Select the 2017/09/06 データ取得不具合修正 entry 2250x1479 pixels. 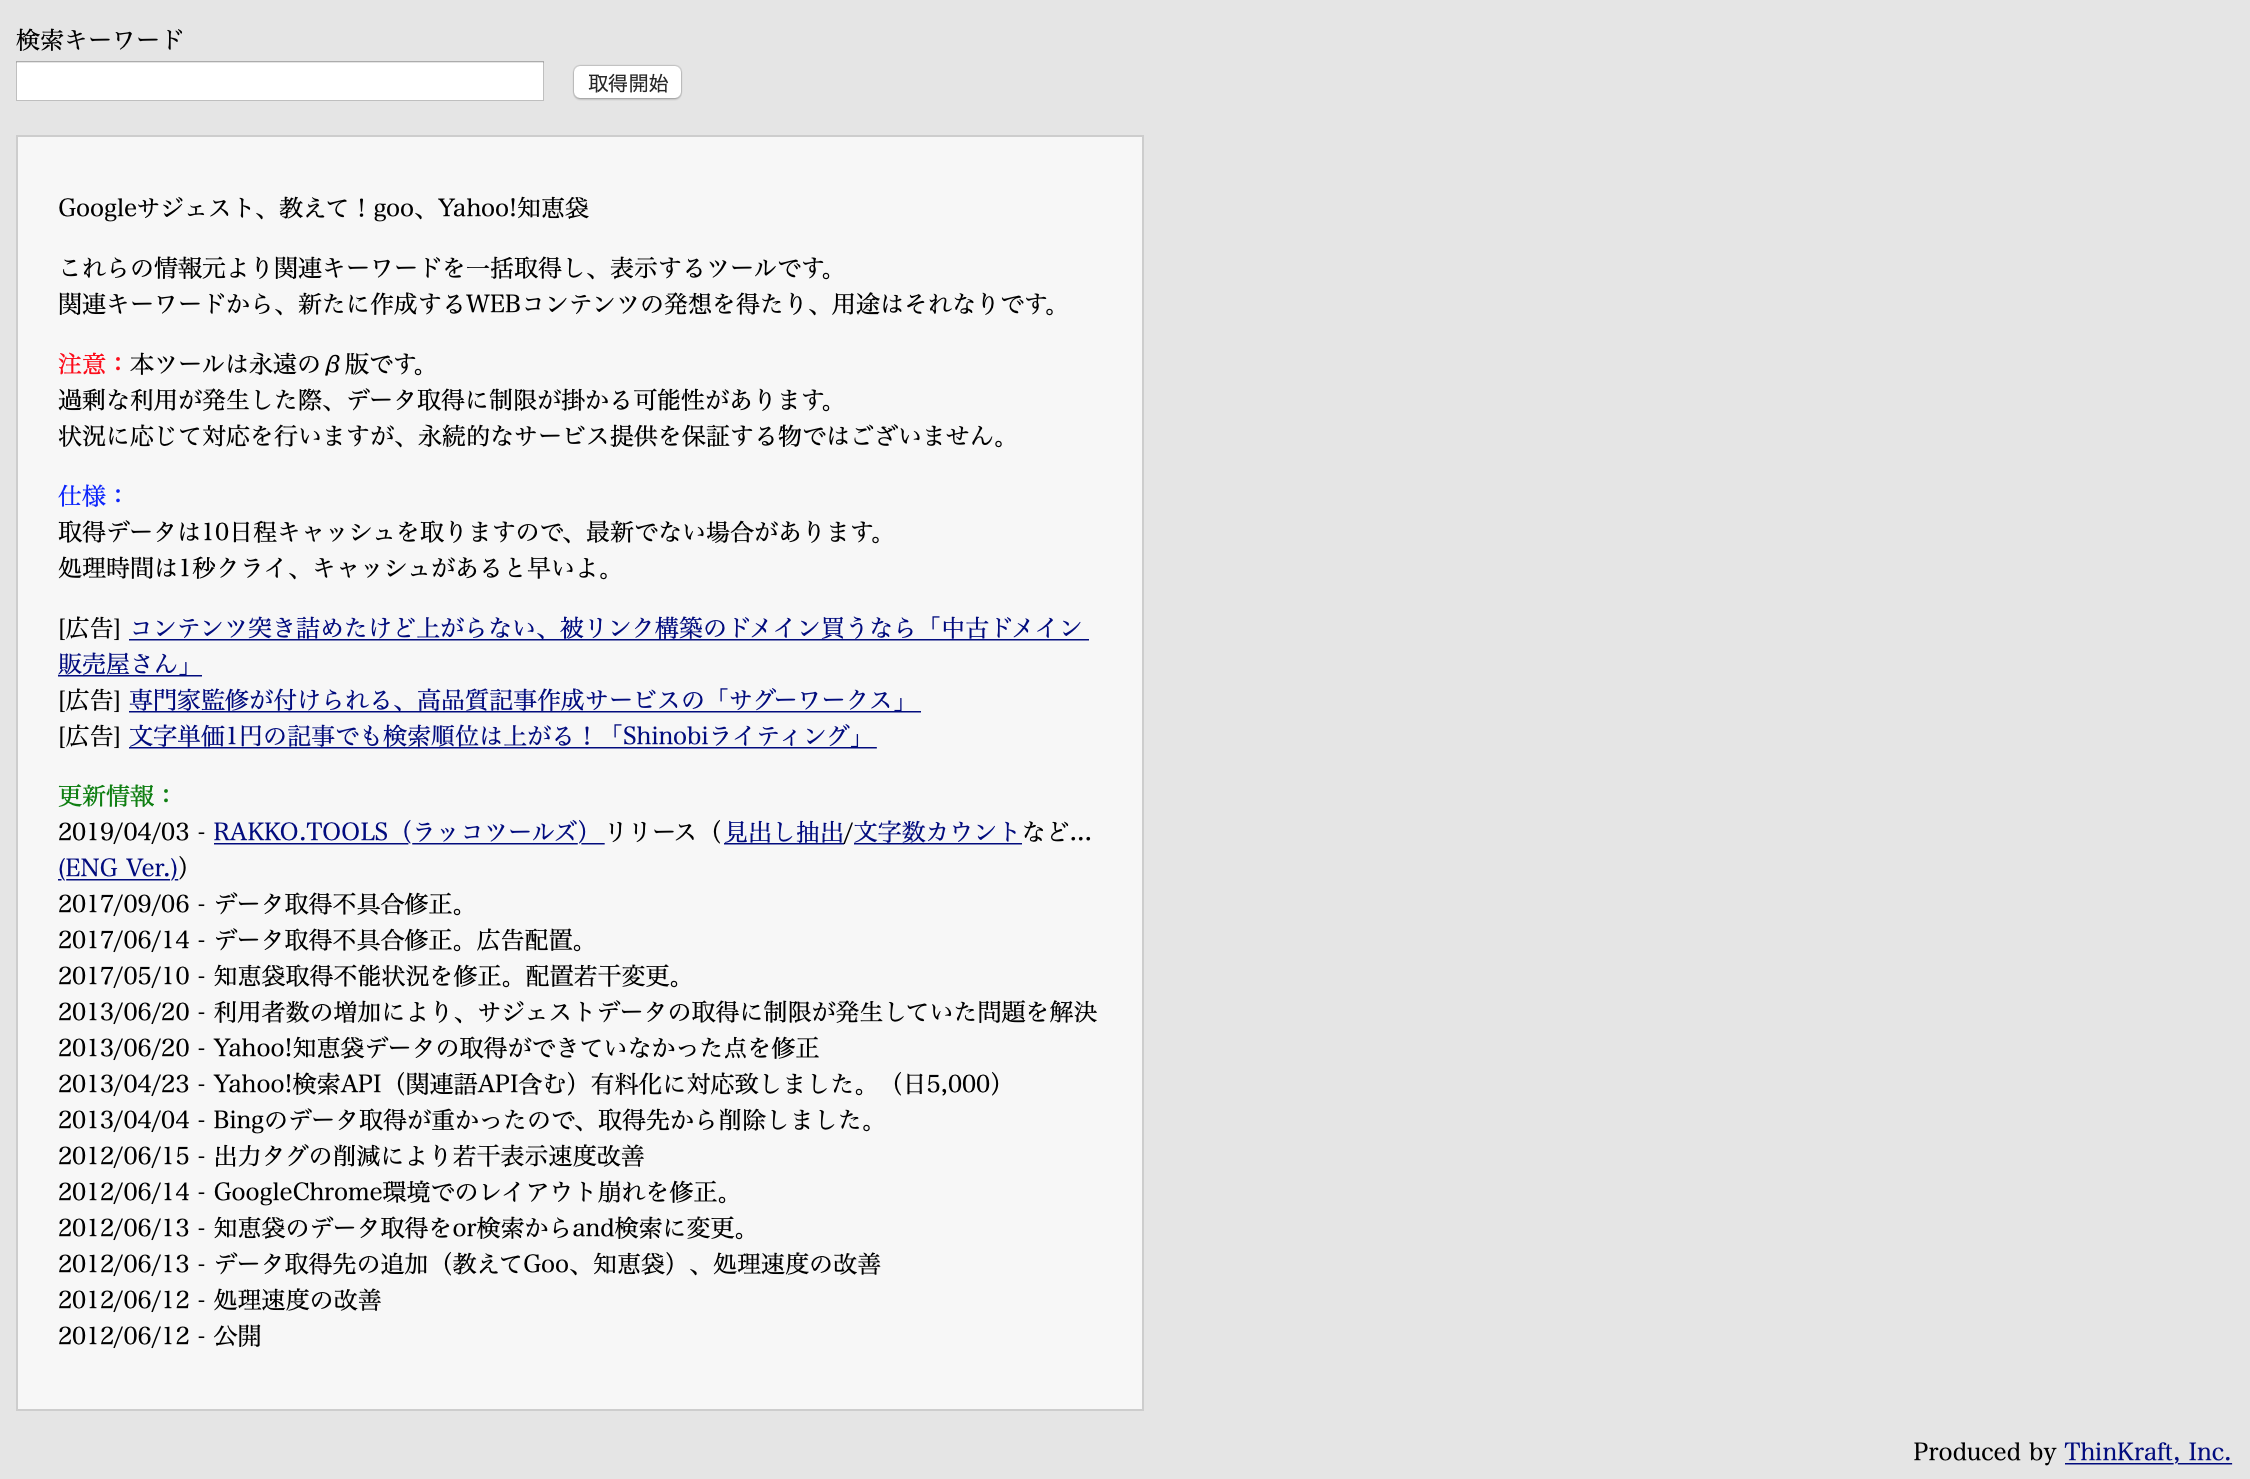pos(264,904)
